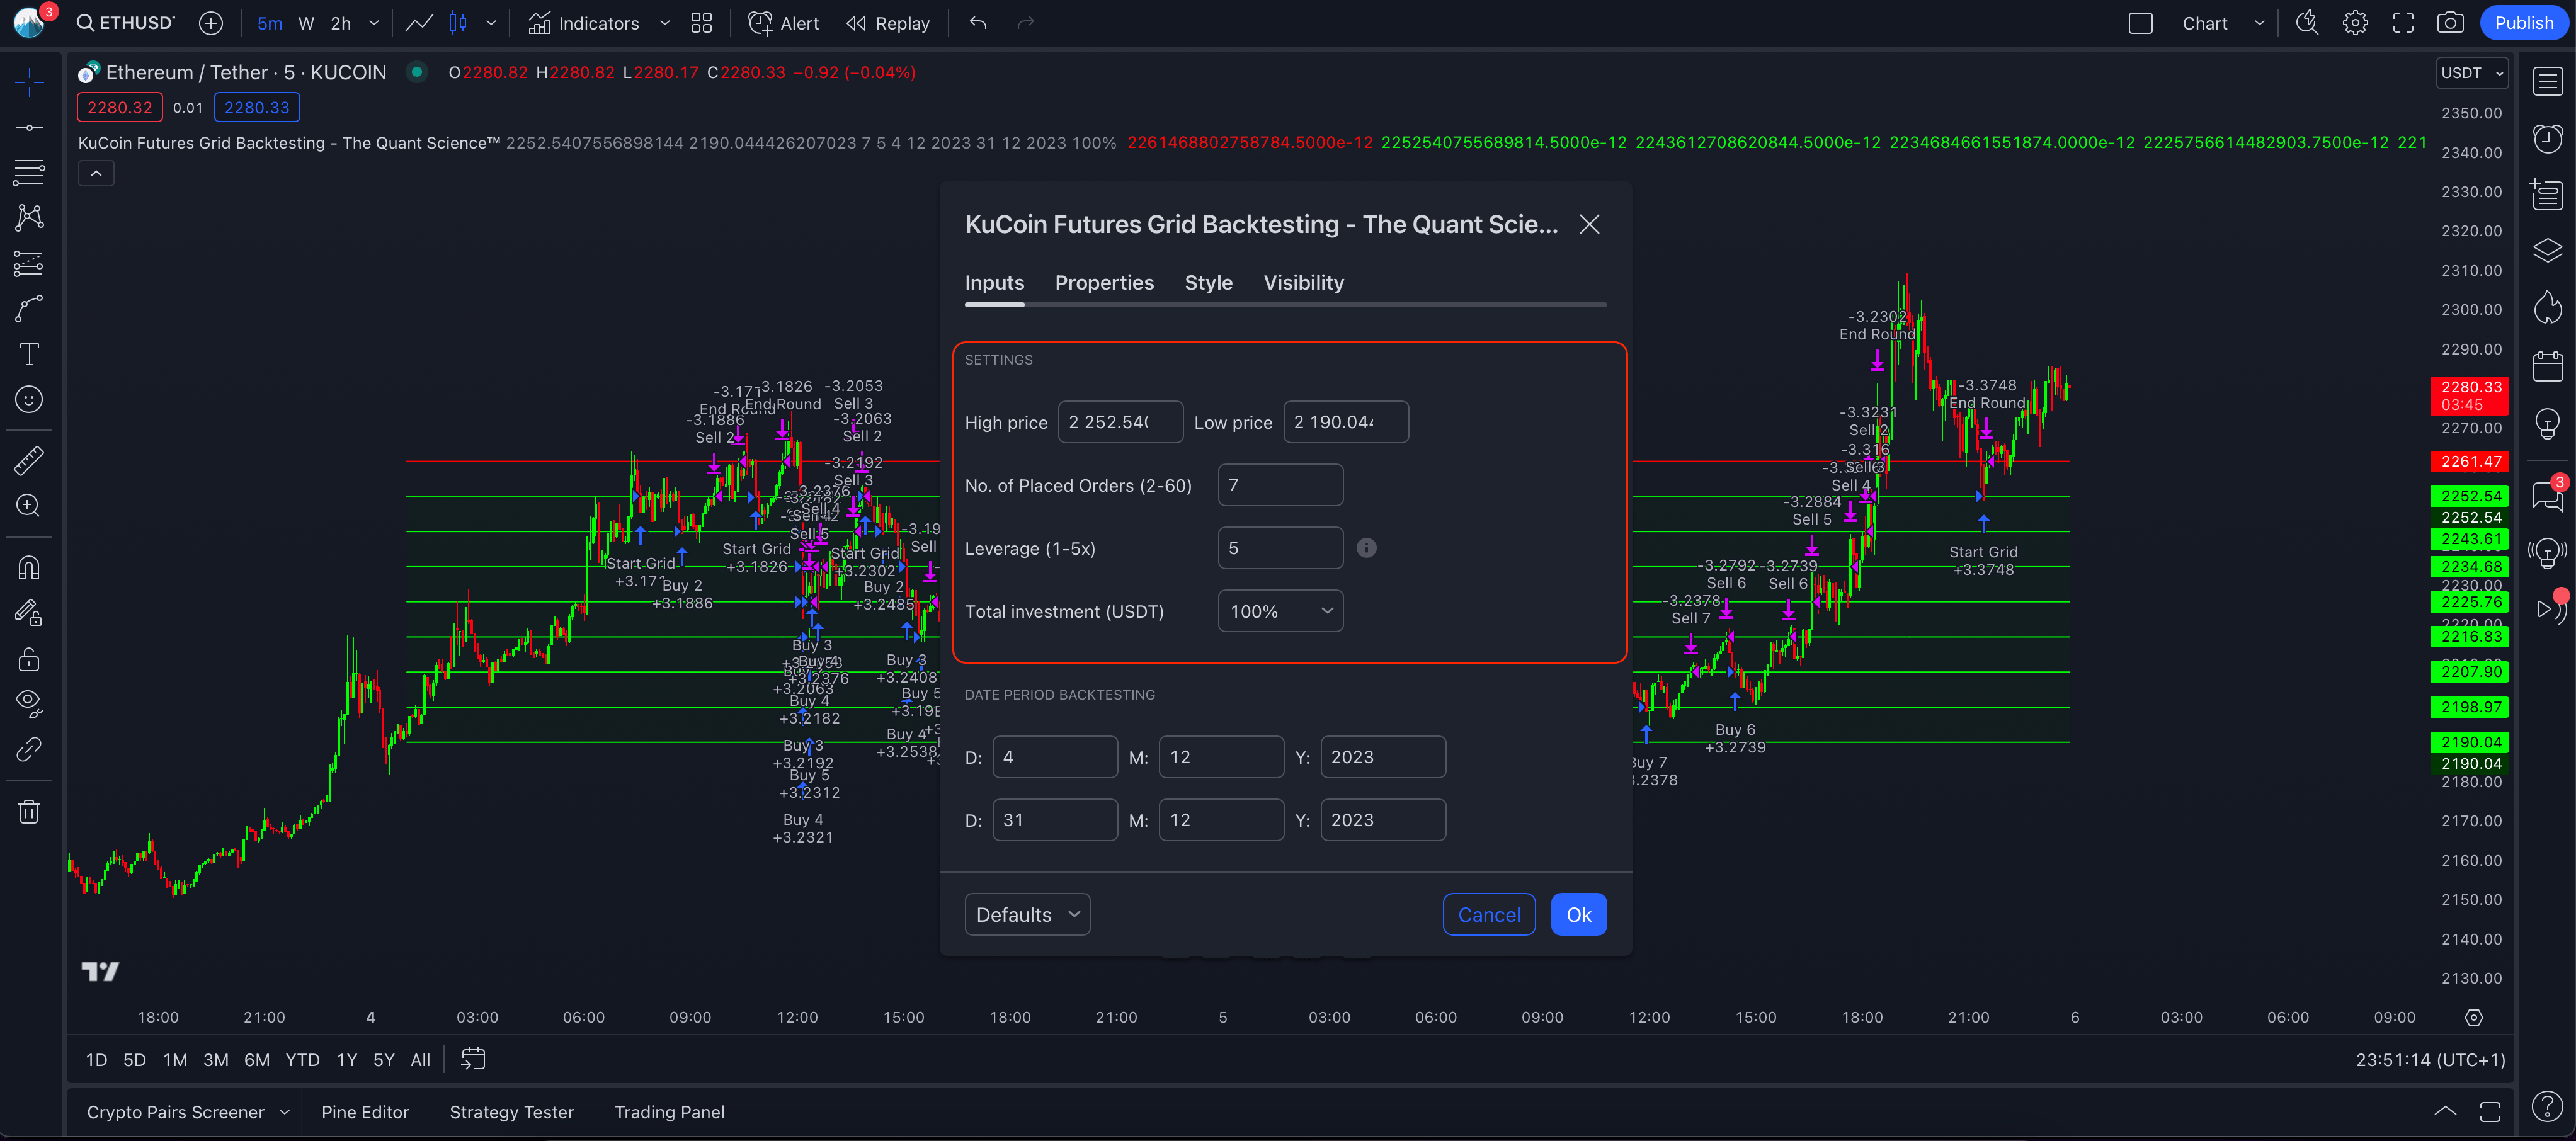Open the Total investment 100% dropdown
Screen dimensions: 2576x1141
(x=1280, y=611)
